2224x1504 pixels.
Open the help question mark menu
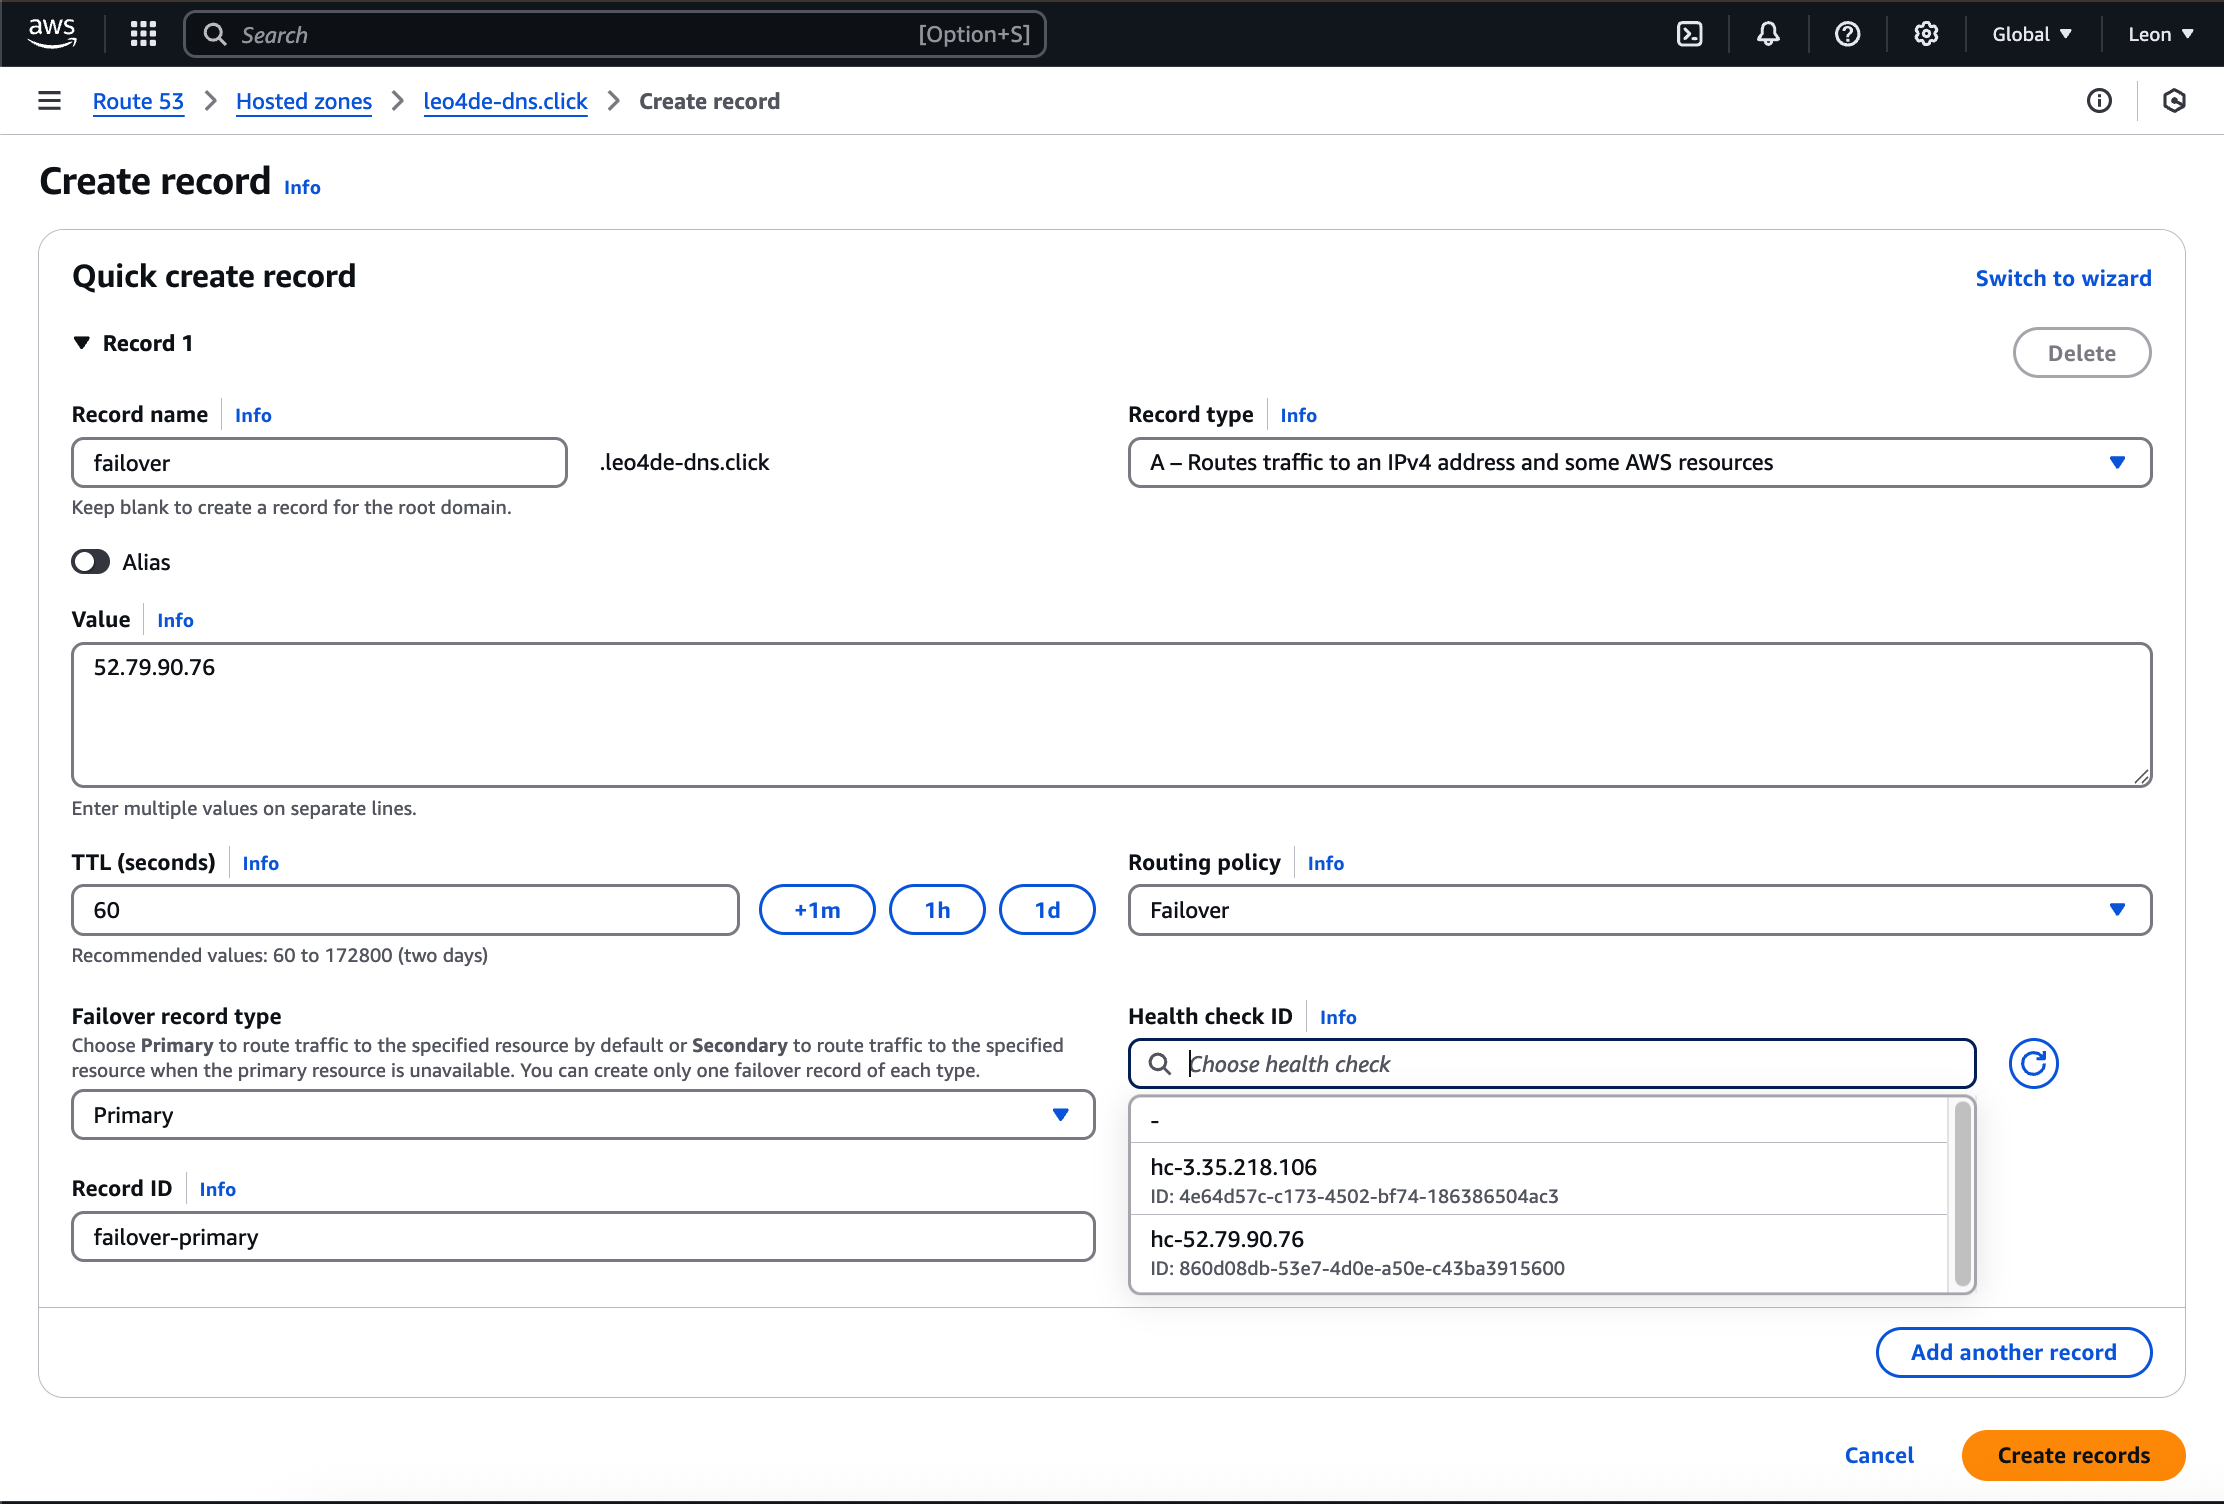point(1847,34)
